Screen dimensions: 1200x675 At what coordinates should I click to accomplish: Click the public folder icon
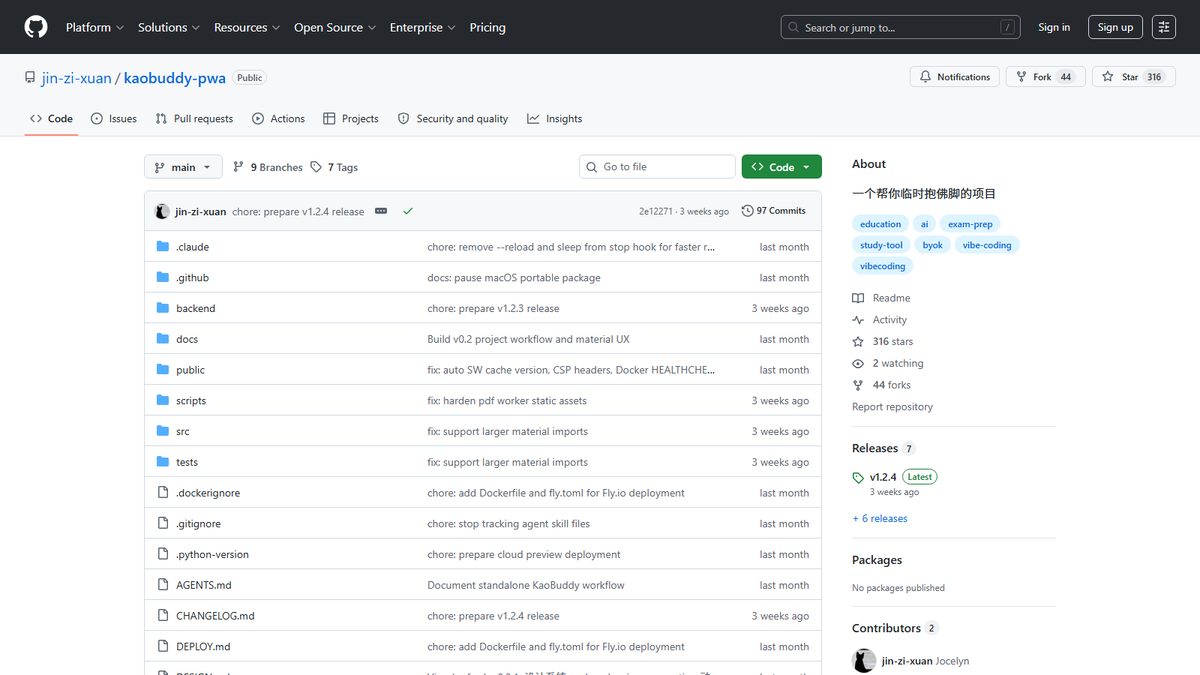[x=163, y=370]
